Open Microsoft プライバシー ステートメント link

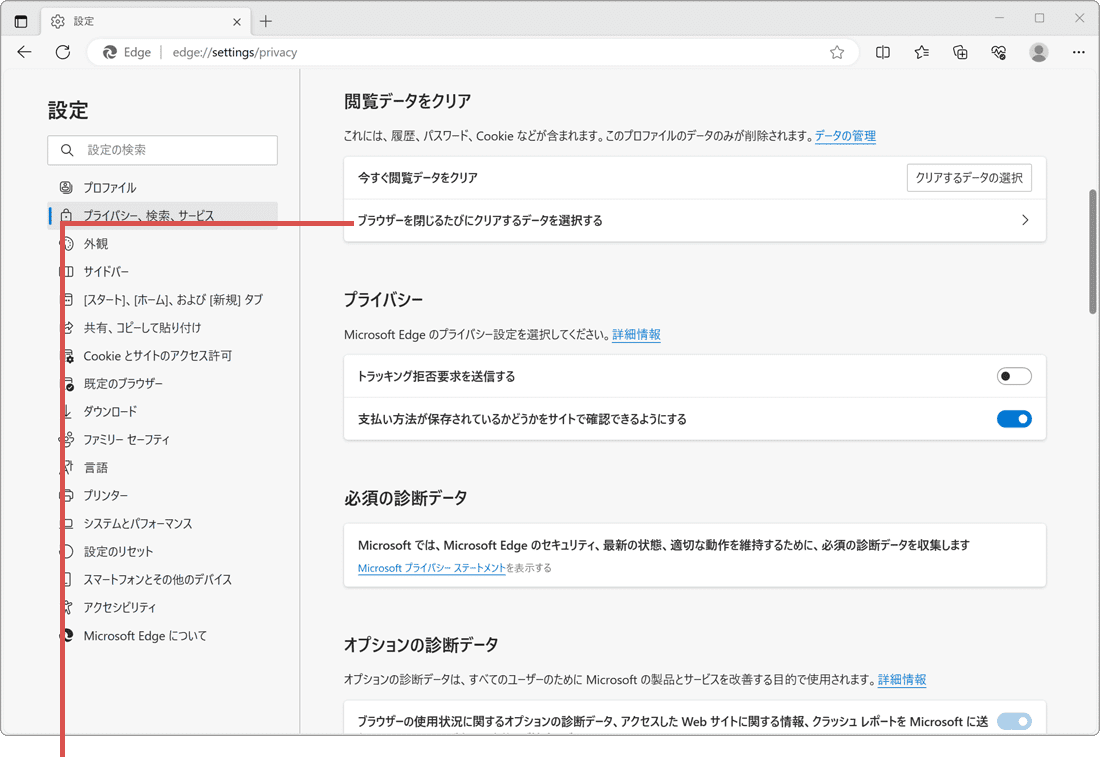coord(430,567)
